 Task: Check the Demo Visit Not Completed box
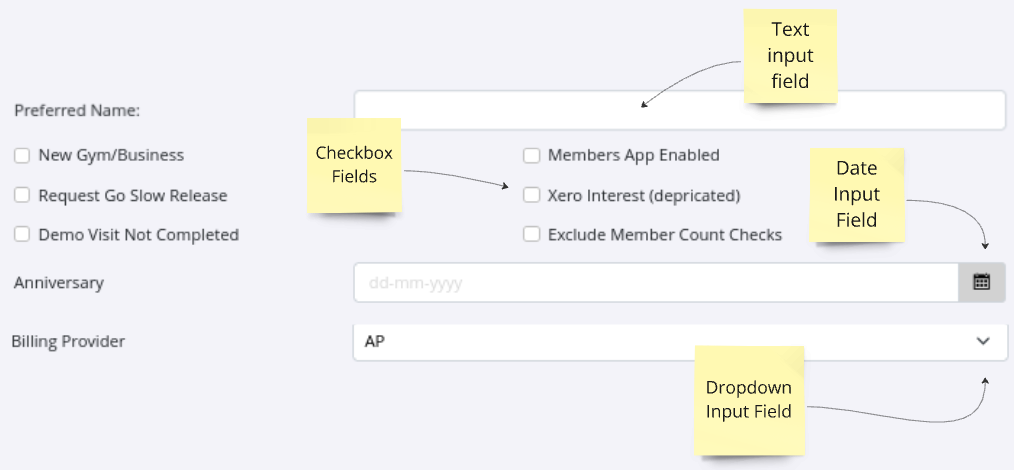pyautogui.click(x=22, y=235)
